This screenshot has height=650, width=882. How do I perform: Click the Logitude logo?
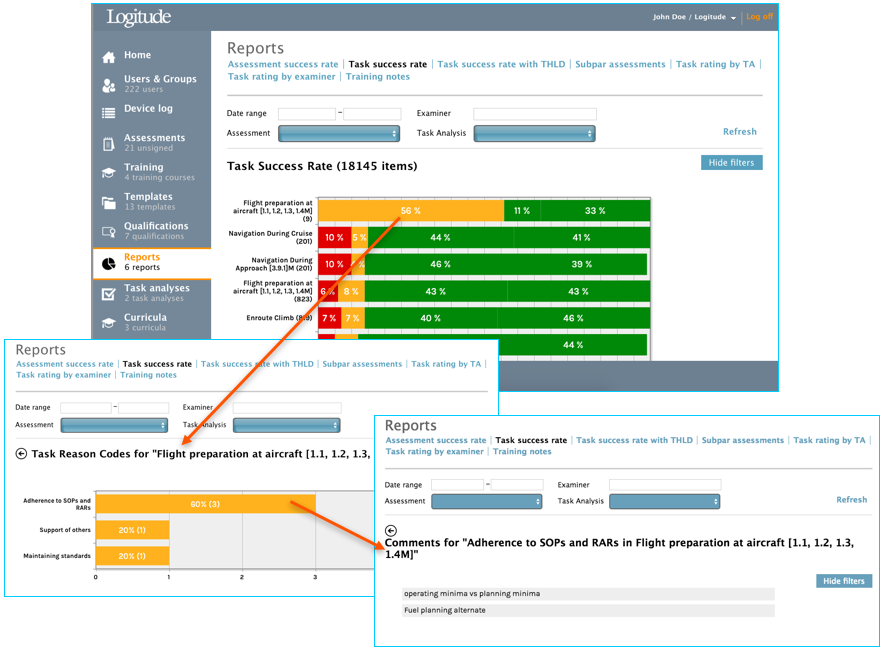138,17
